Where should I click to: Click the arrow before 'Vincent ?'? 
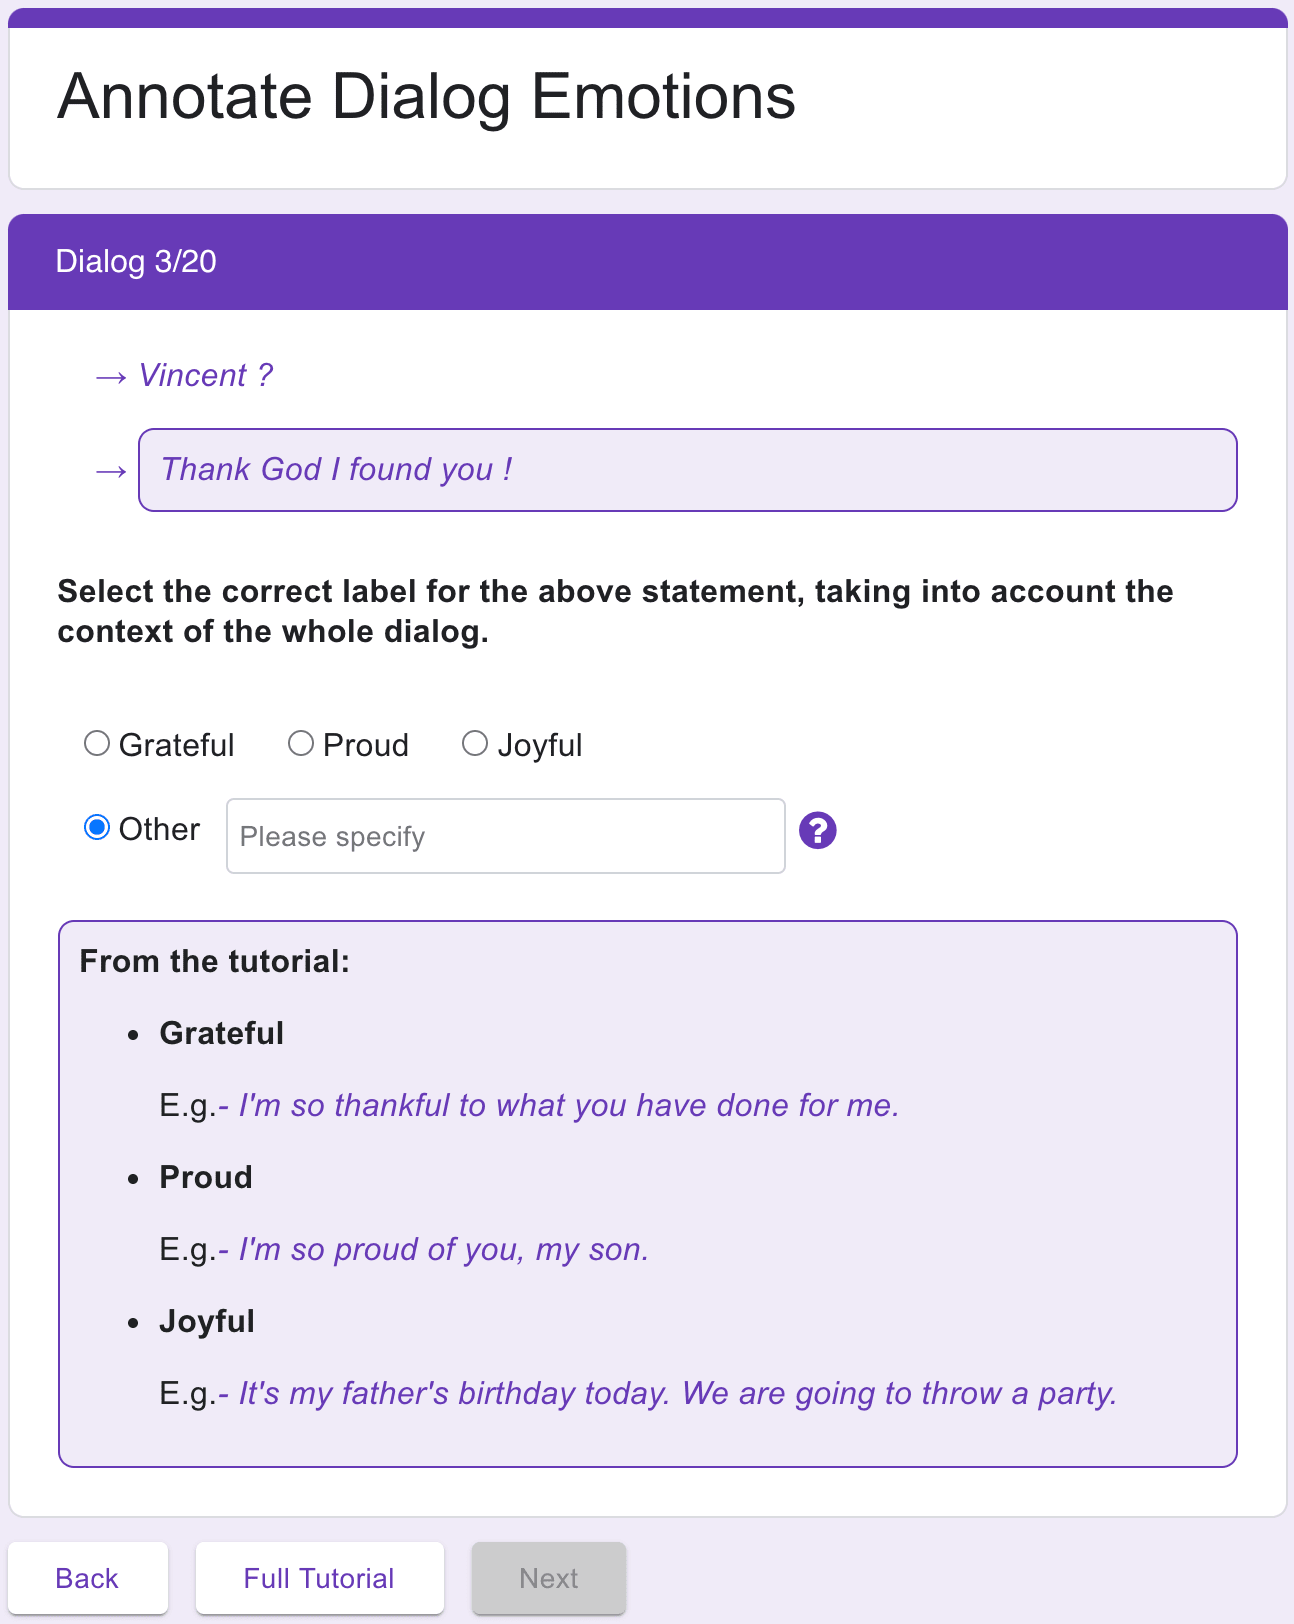click(111, 377)
